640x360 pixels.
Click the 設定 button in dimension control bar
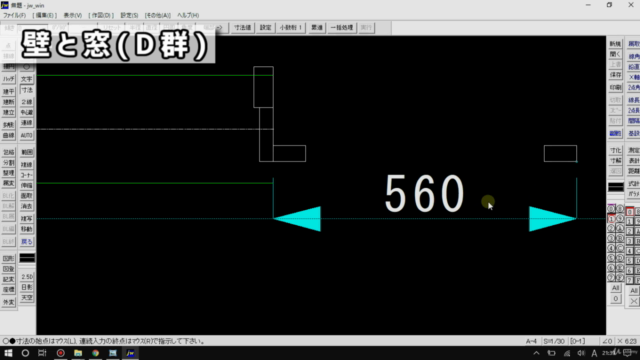[x=266, y=28]
